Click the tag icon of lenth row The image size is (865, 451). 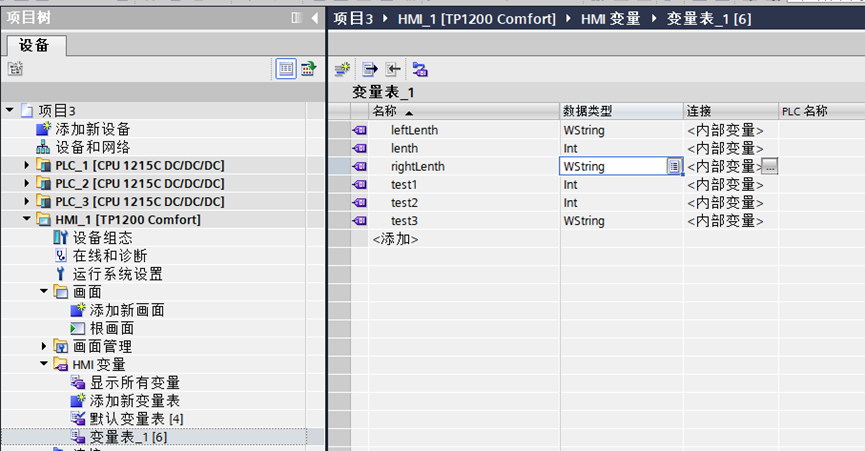click(360, 148)
